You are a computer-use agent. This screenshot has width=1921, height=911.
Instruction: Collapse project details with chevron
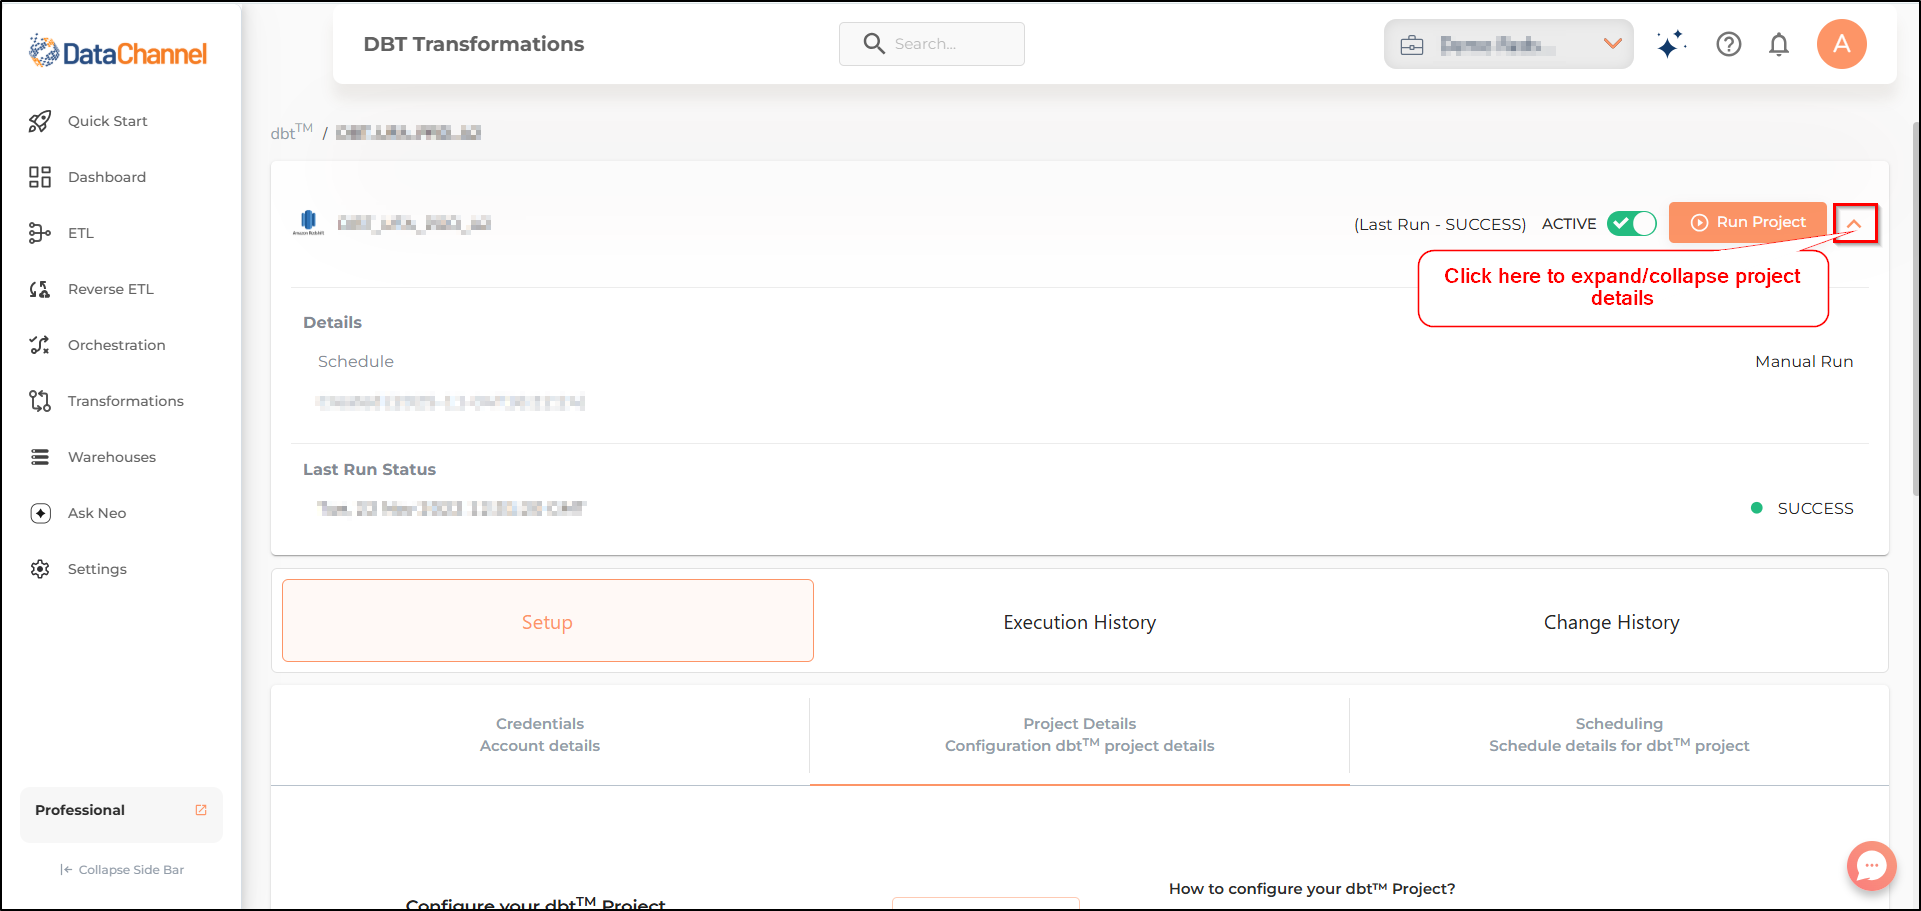(x=1855, y=223)
